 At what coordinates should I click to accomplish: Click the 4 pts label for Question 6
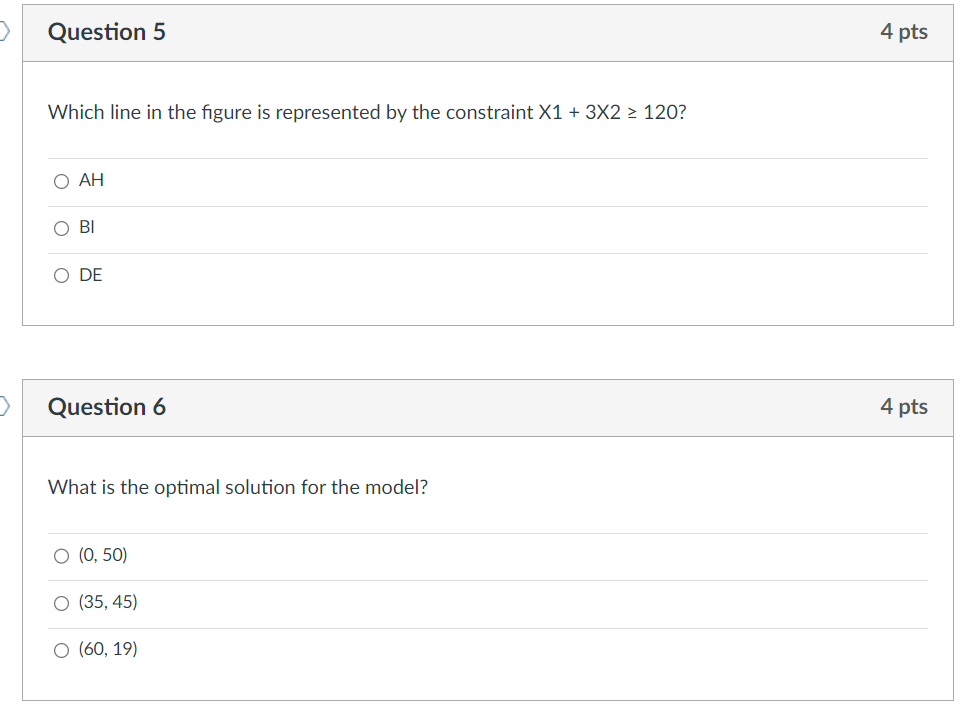[904, 407]
